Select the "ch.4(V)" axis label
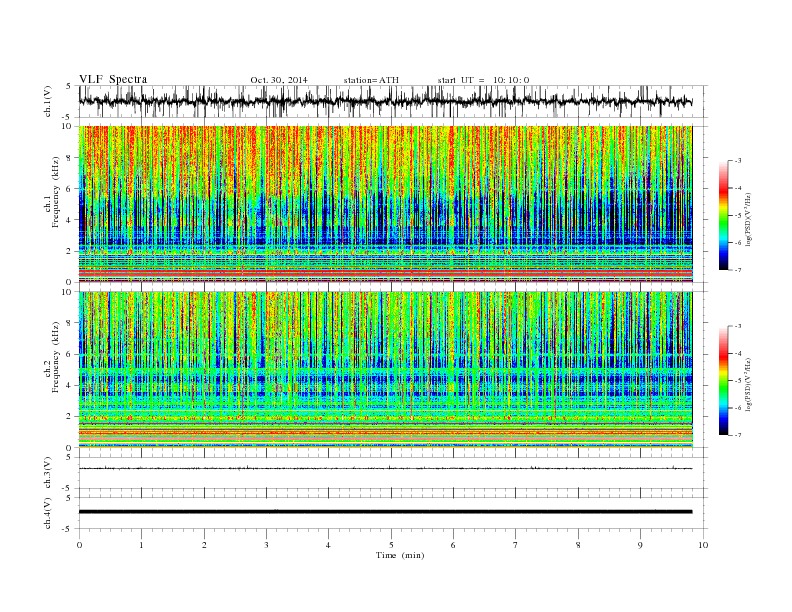 [x=47, y=513]
